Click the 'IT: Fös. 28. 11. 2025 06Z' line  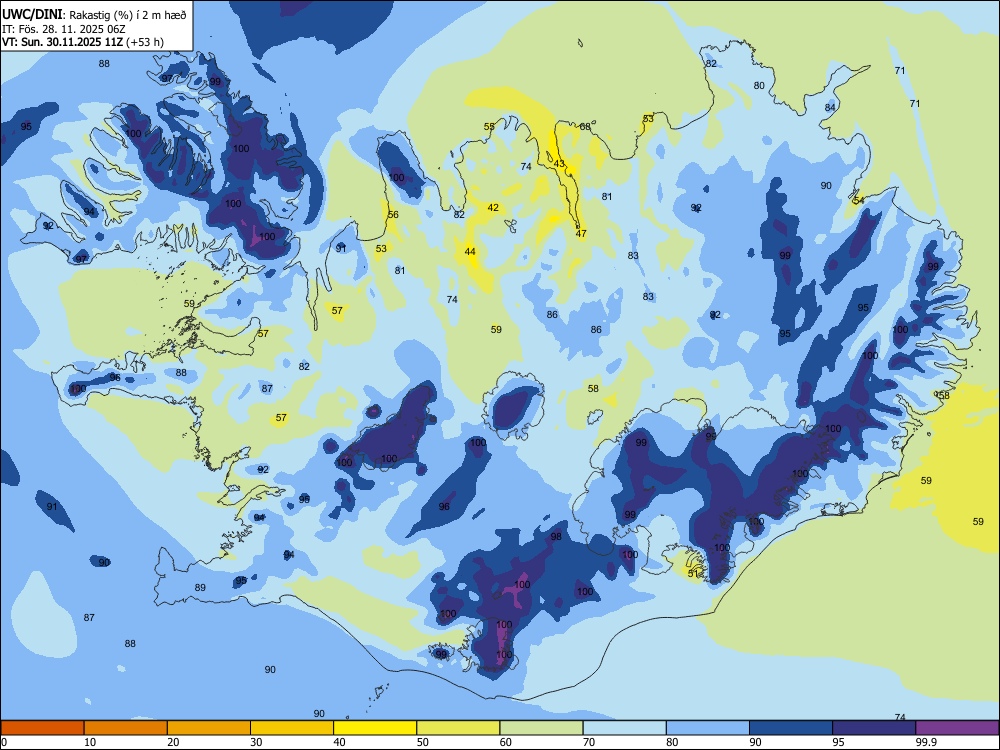point(63,29)
